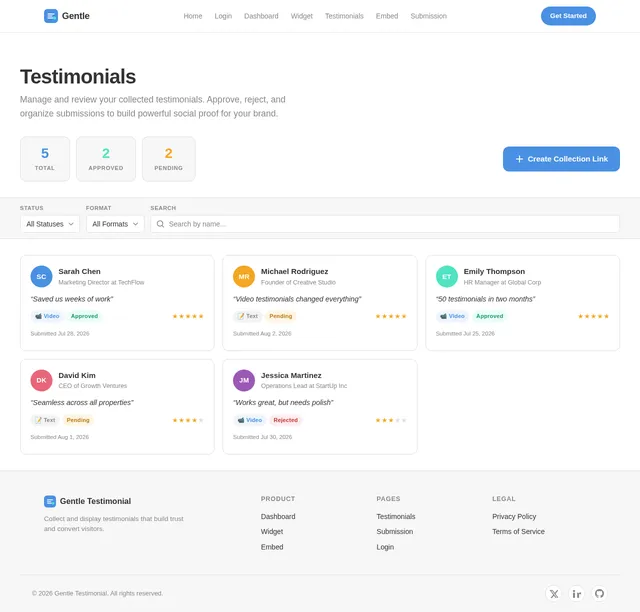Click the quote "Saved us weeks of work"
Image resolution: width=640 pixels, height=612 pixels.
(x=72, y=299)
